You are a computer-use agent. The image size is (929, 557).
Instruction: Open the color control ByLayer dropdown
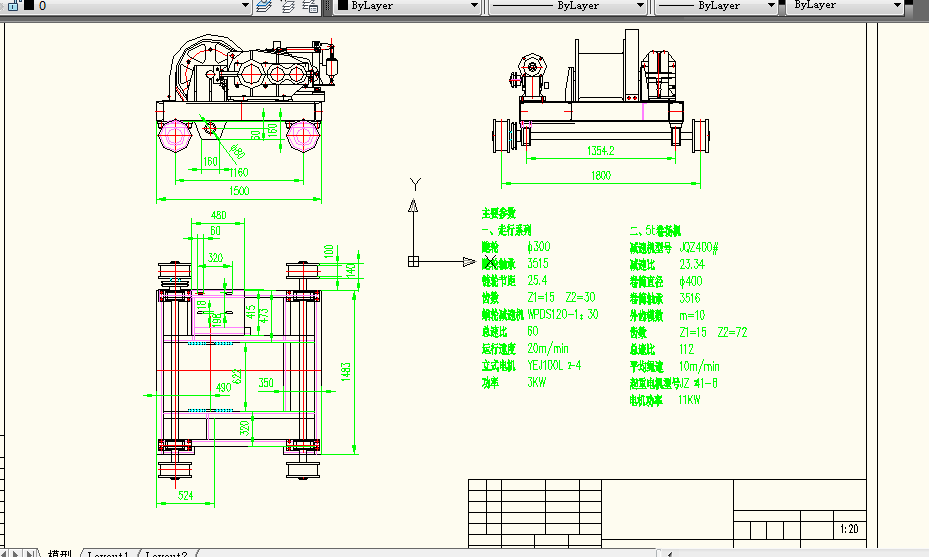click(x=475, y=6)
